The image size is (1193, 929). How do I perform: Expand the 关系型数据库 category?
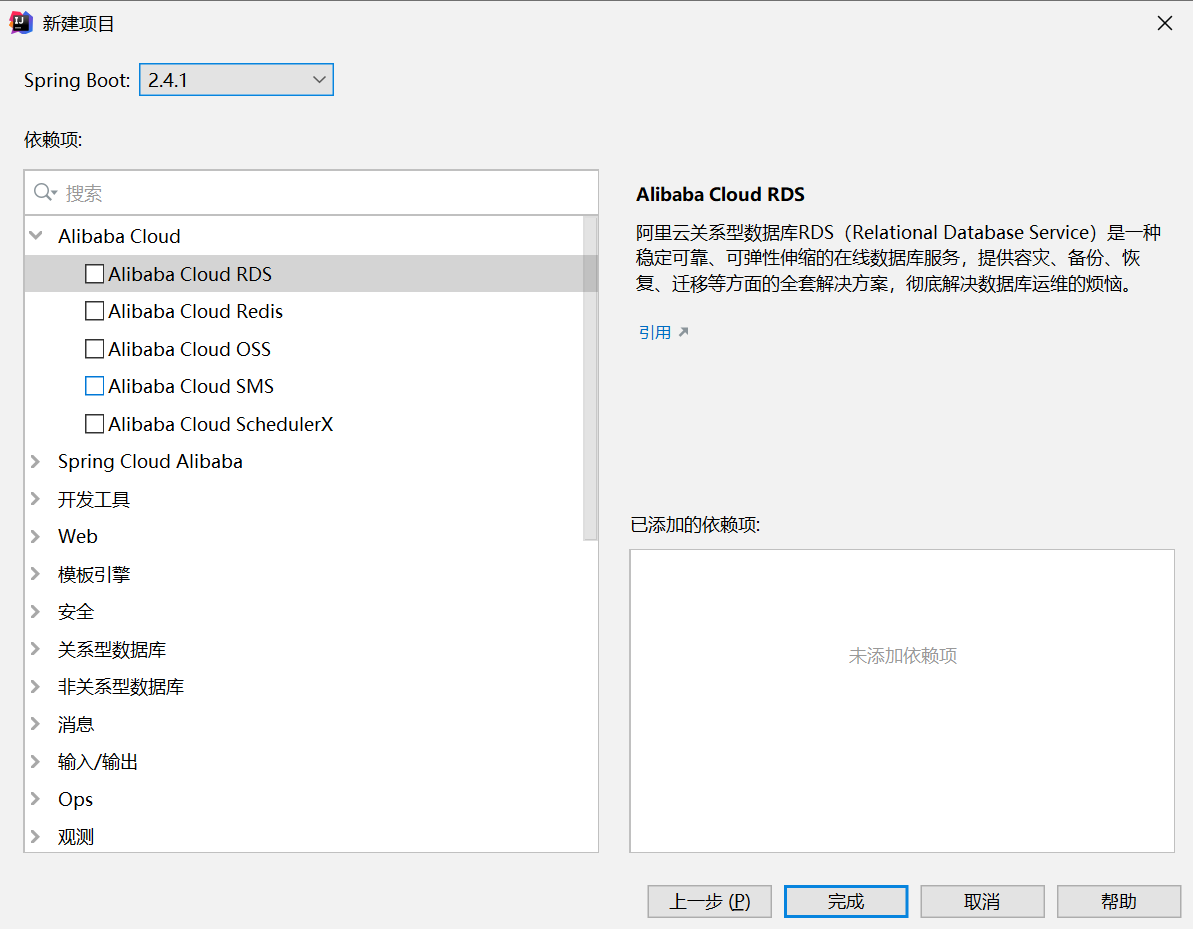36,649
